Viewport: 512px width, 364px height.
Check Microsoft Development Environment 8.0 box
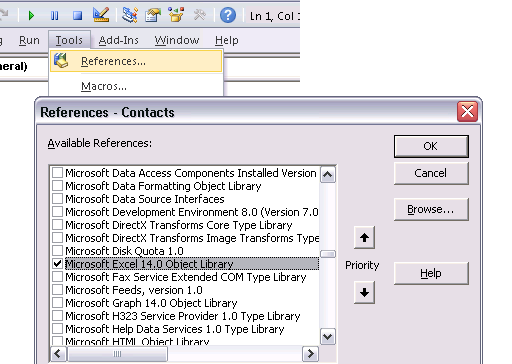(58, 212)
